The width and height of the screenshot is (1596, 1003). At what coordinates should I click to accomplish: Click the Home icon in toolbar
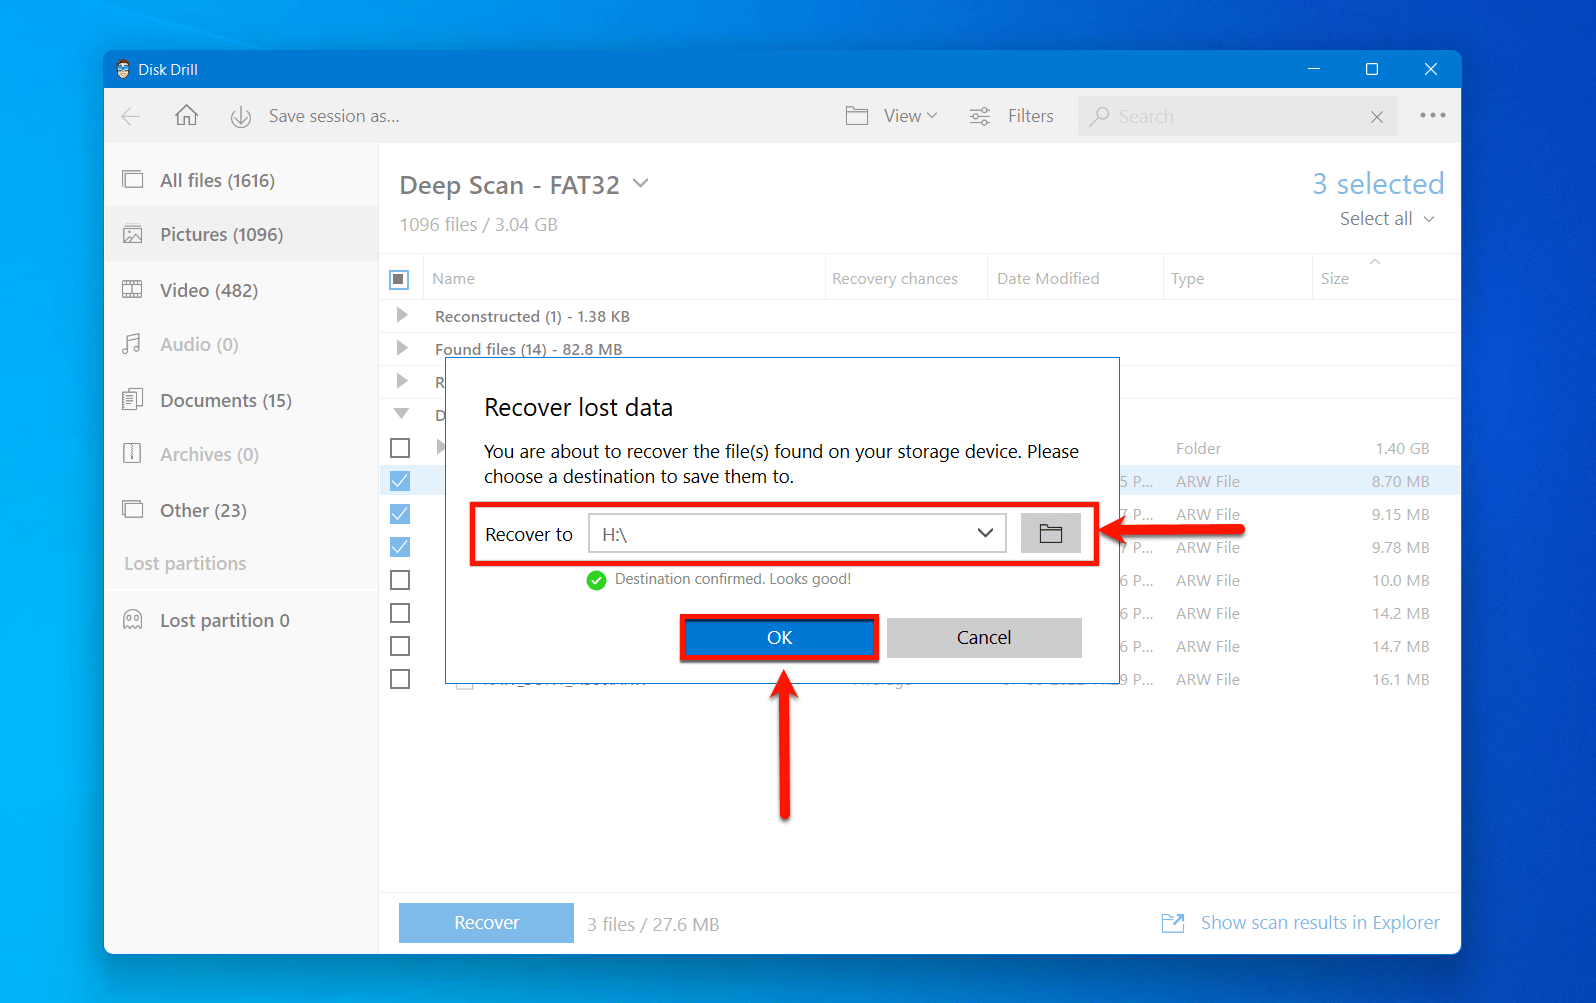click(x=186, y=116)
